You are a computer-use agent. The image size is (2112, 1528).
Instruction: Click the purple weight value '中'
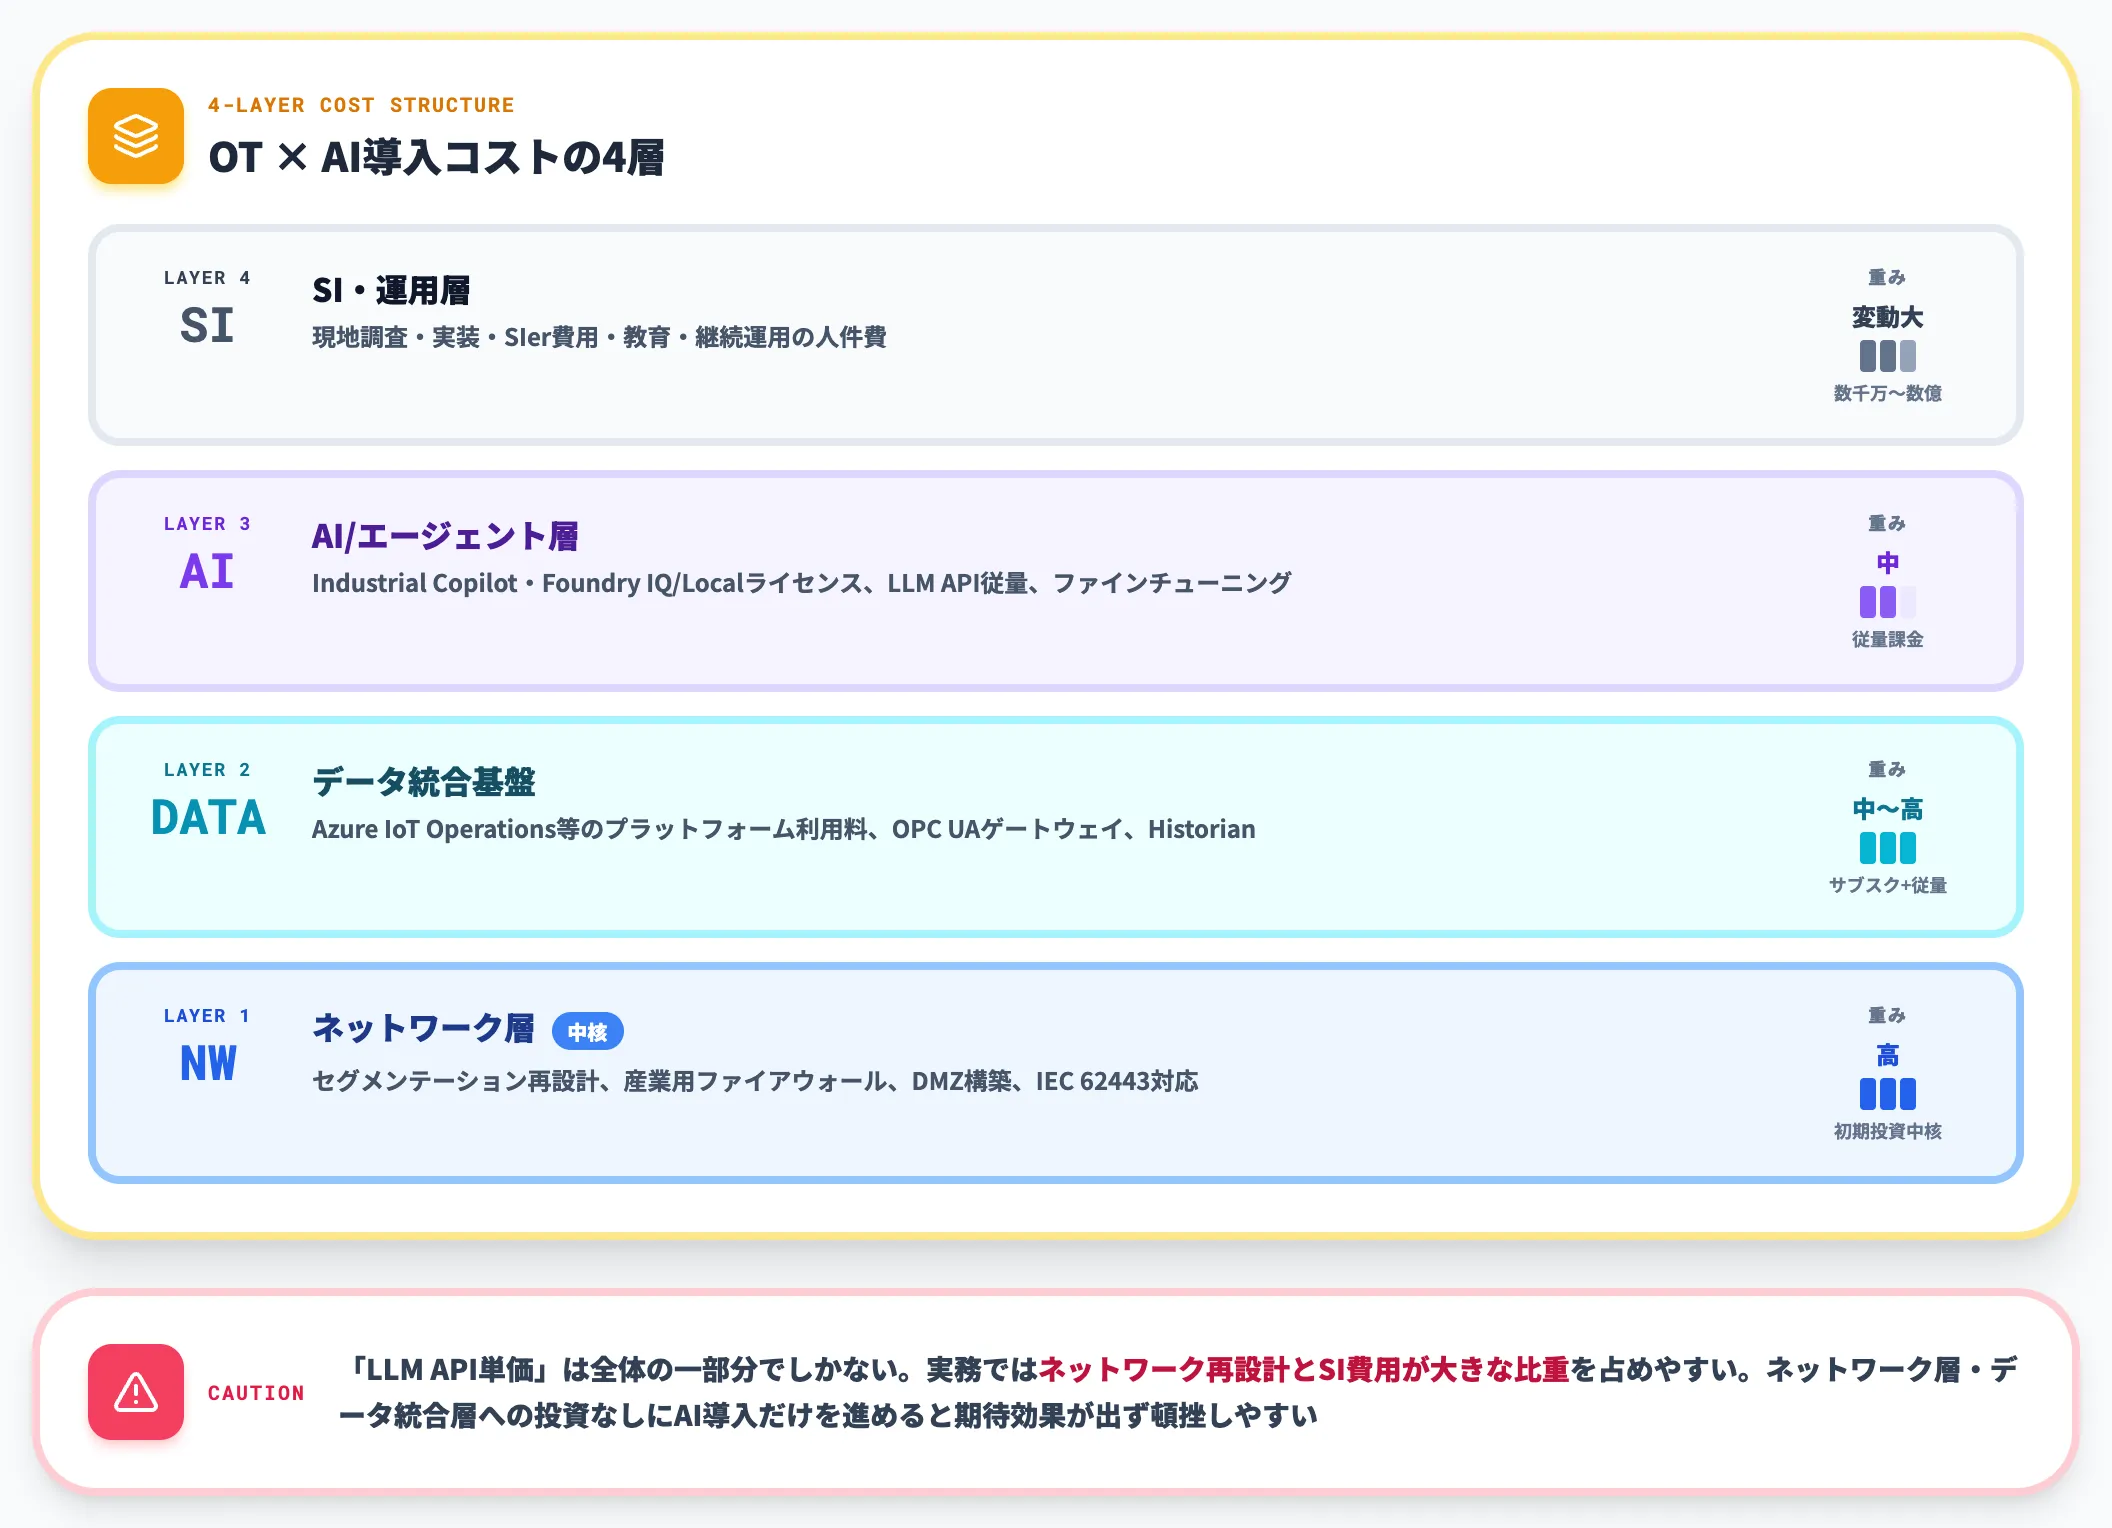pyautogui.click(x=1887, y=563)
